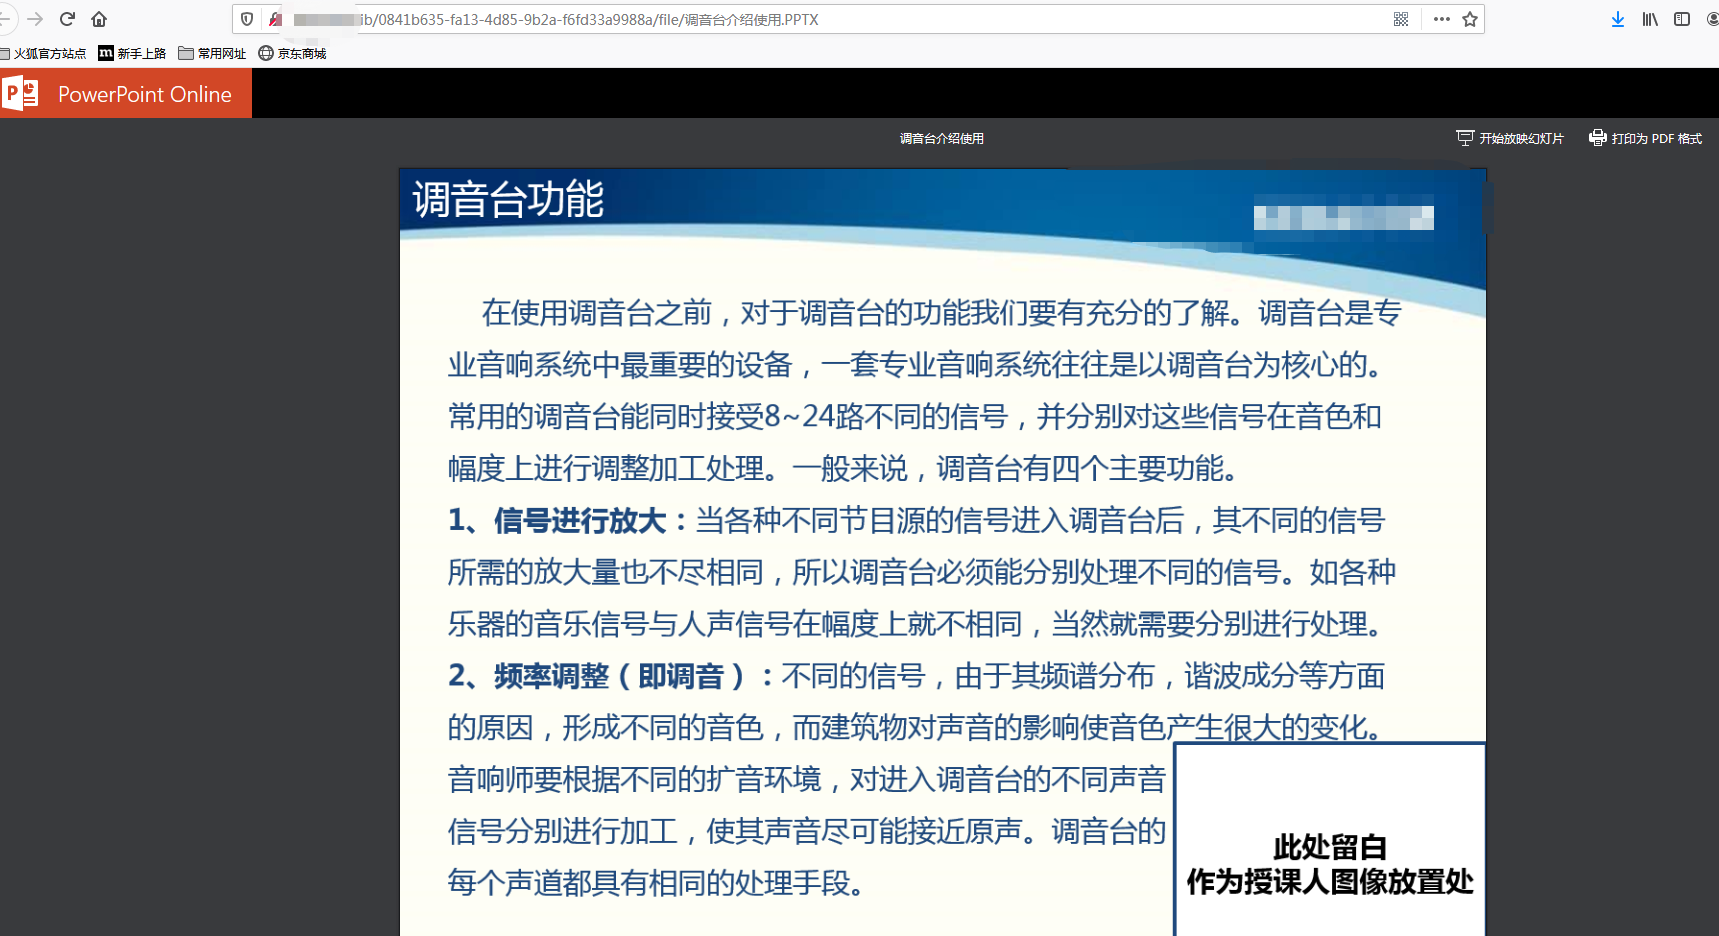Click the PowerPoint Online logo icon
The image size is (1719, 936).
tap(21, 94)
